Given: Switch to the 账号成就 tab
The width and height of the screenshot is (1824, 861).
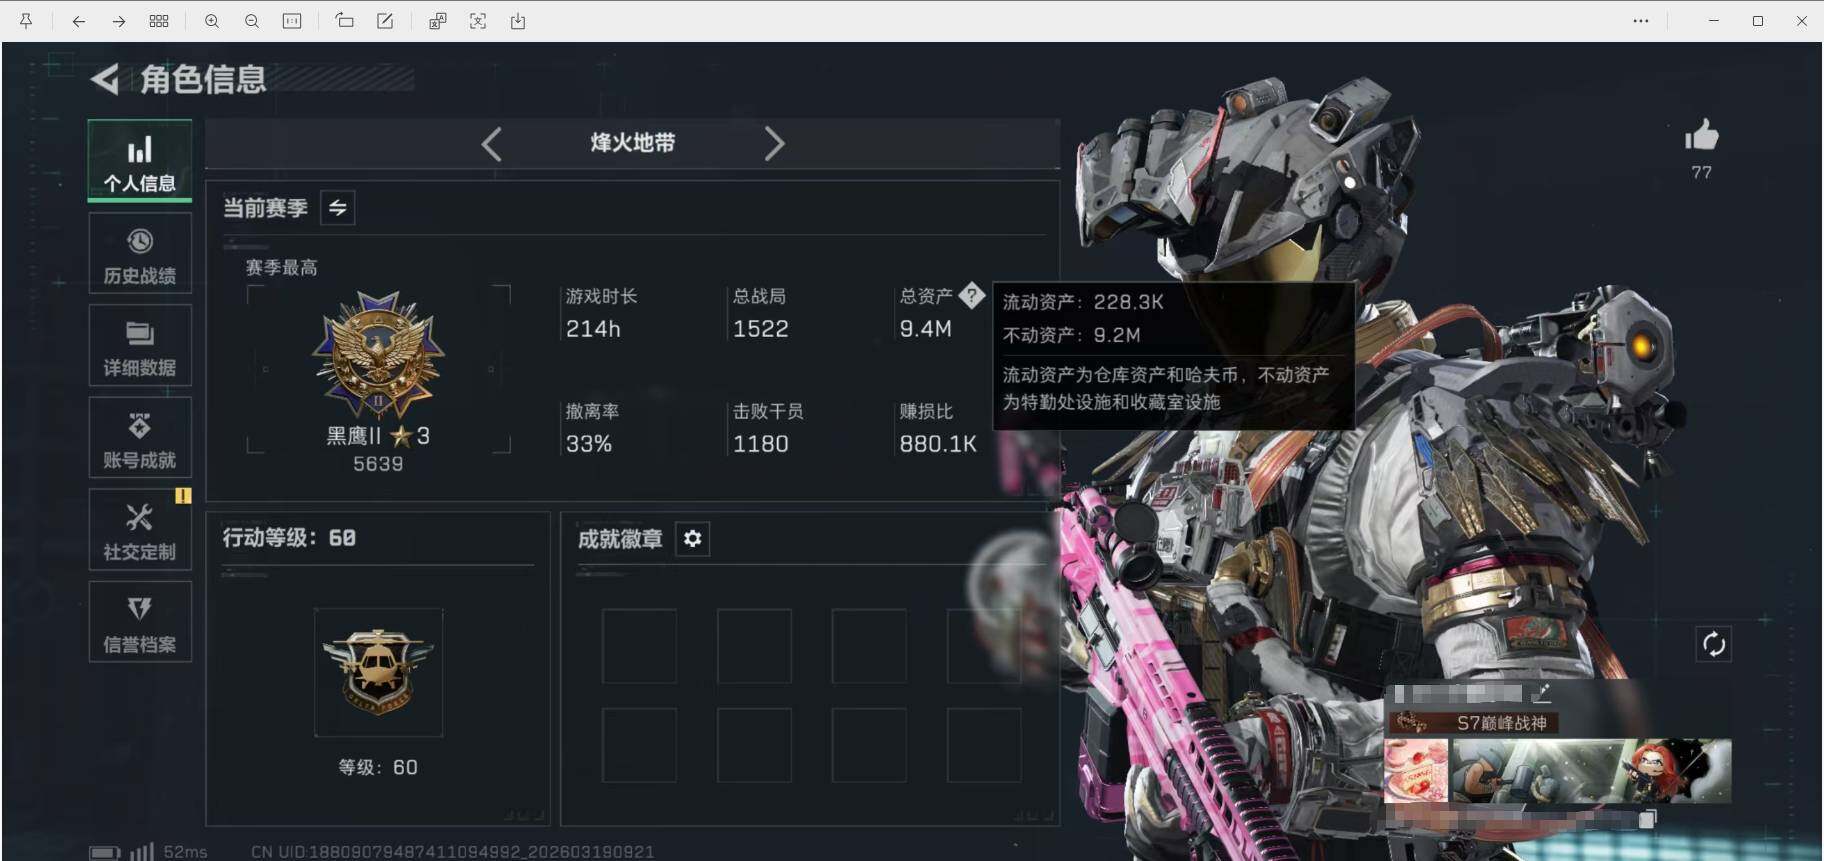Looking at the screenshot, I should [x=140, y=438].
